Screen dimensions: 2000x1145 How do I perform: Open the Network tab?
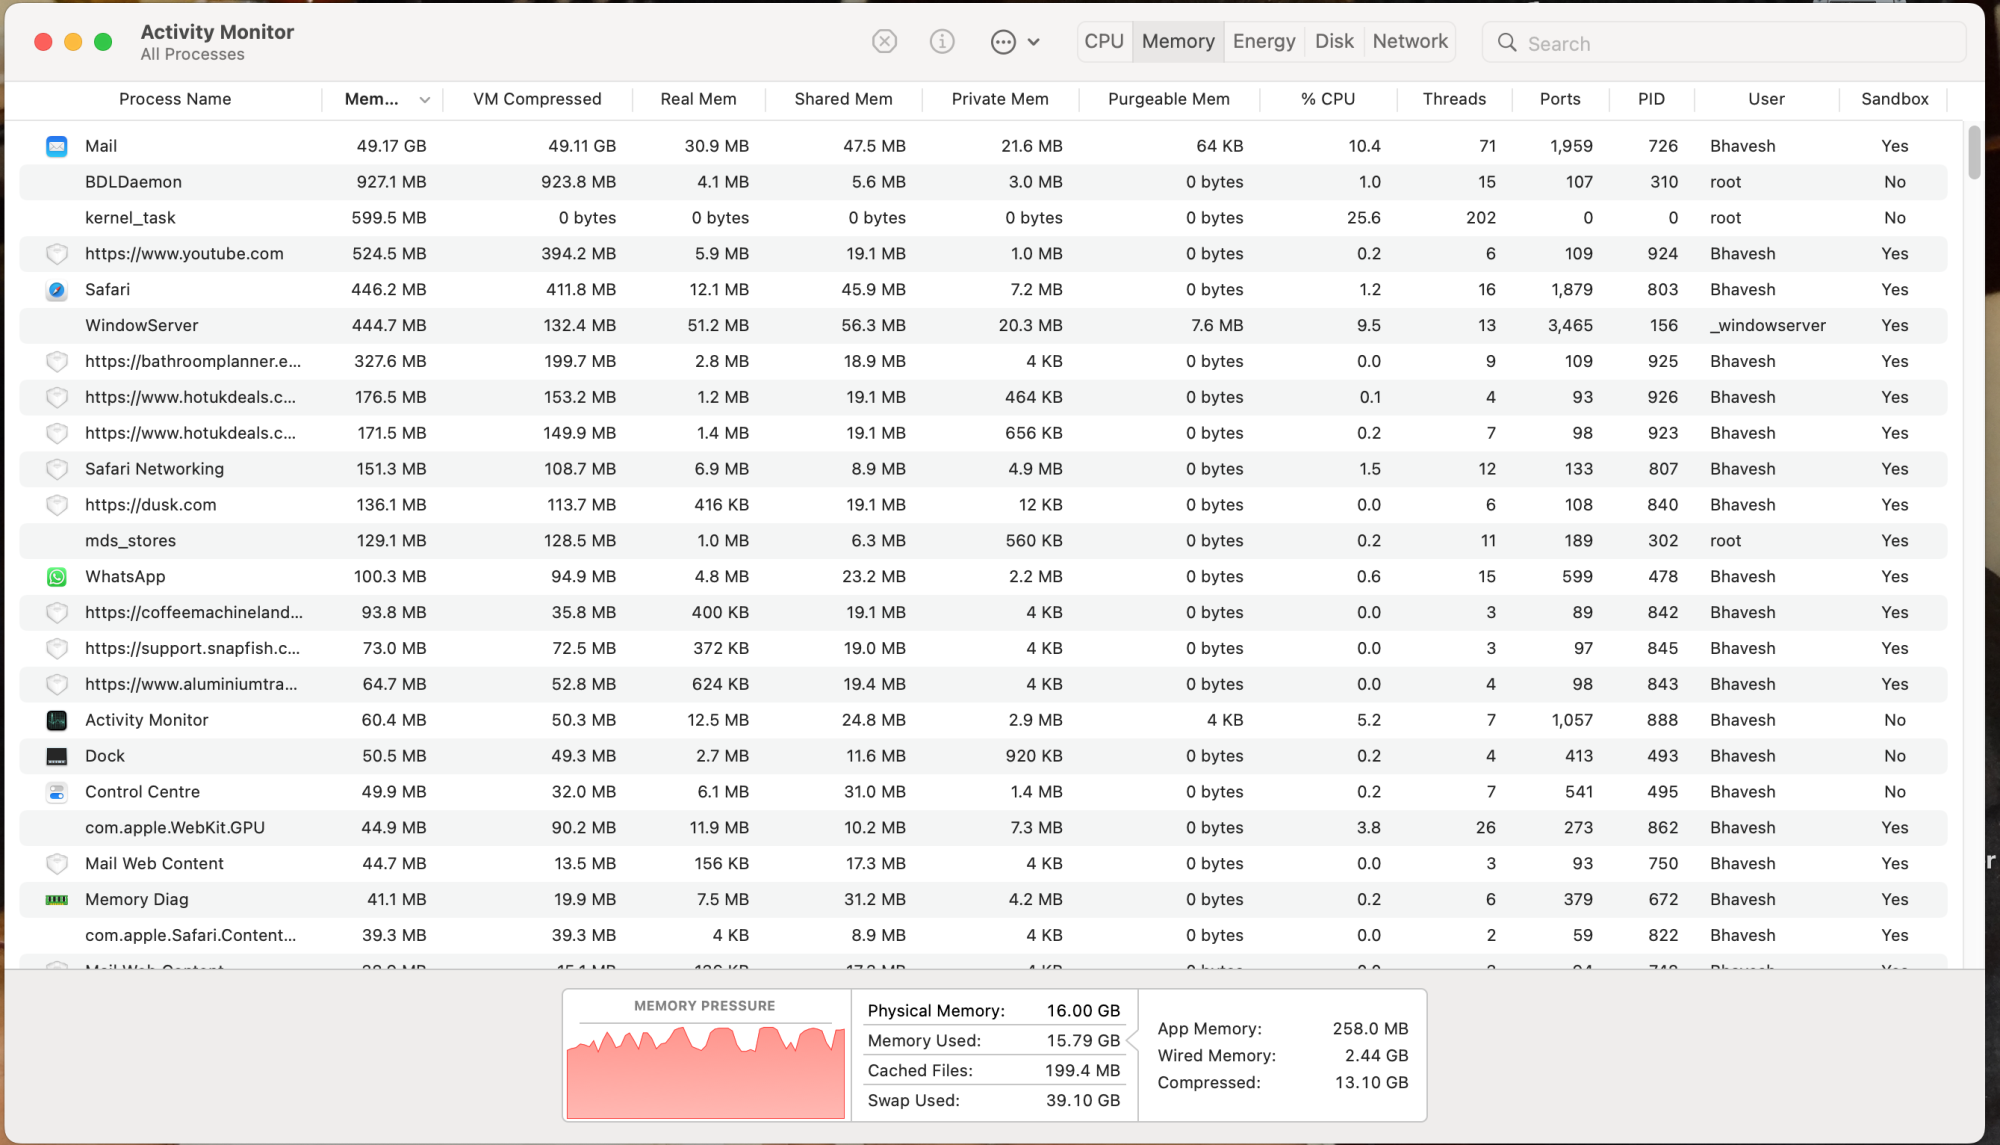(1410, 41)
